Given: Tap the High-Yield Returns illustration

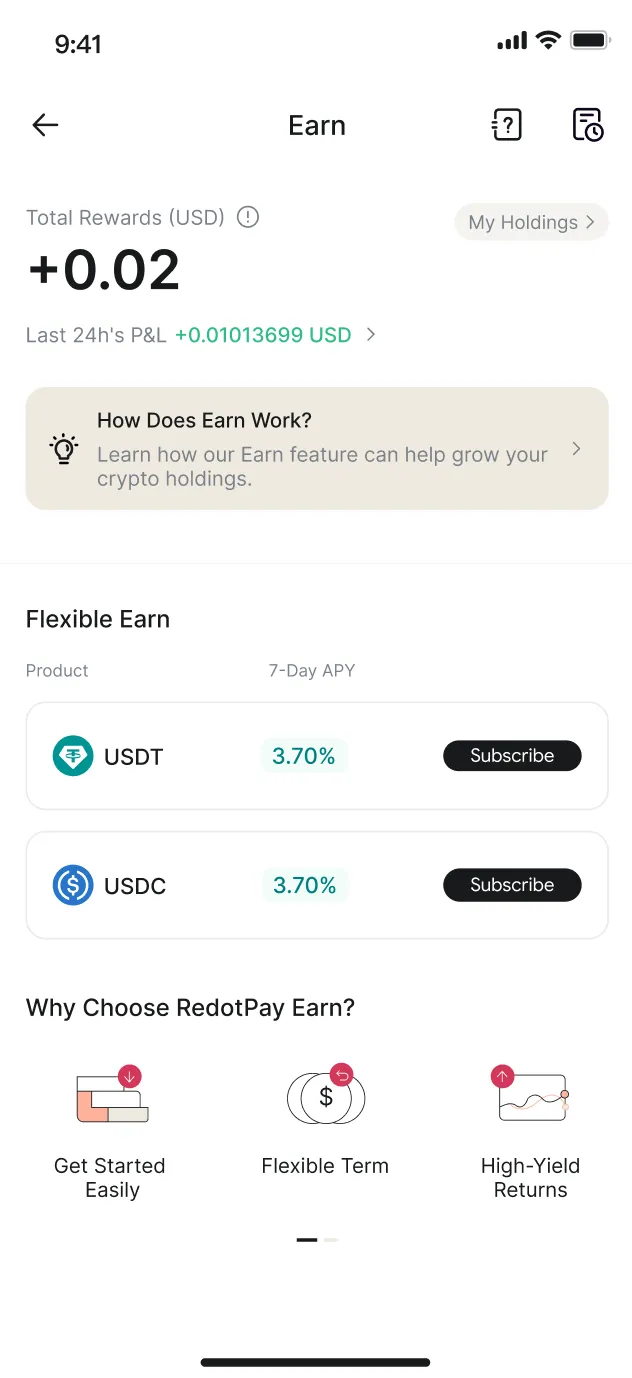Looking at the screenshot, I should coord(531,1095).
